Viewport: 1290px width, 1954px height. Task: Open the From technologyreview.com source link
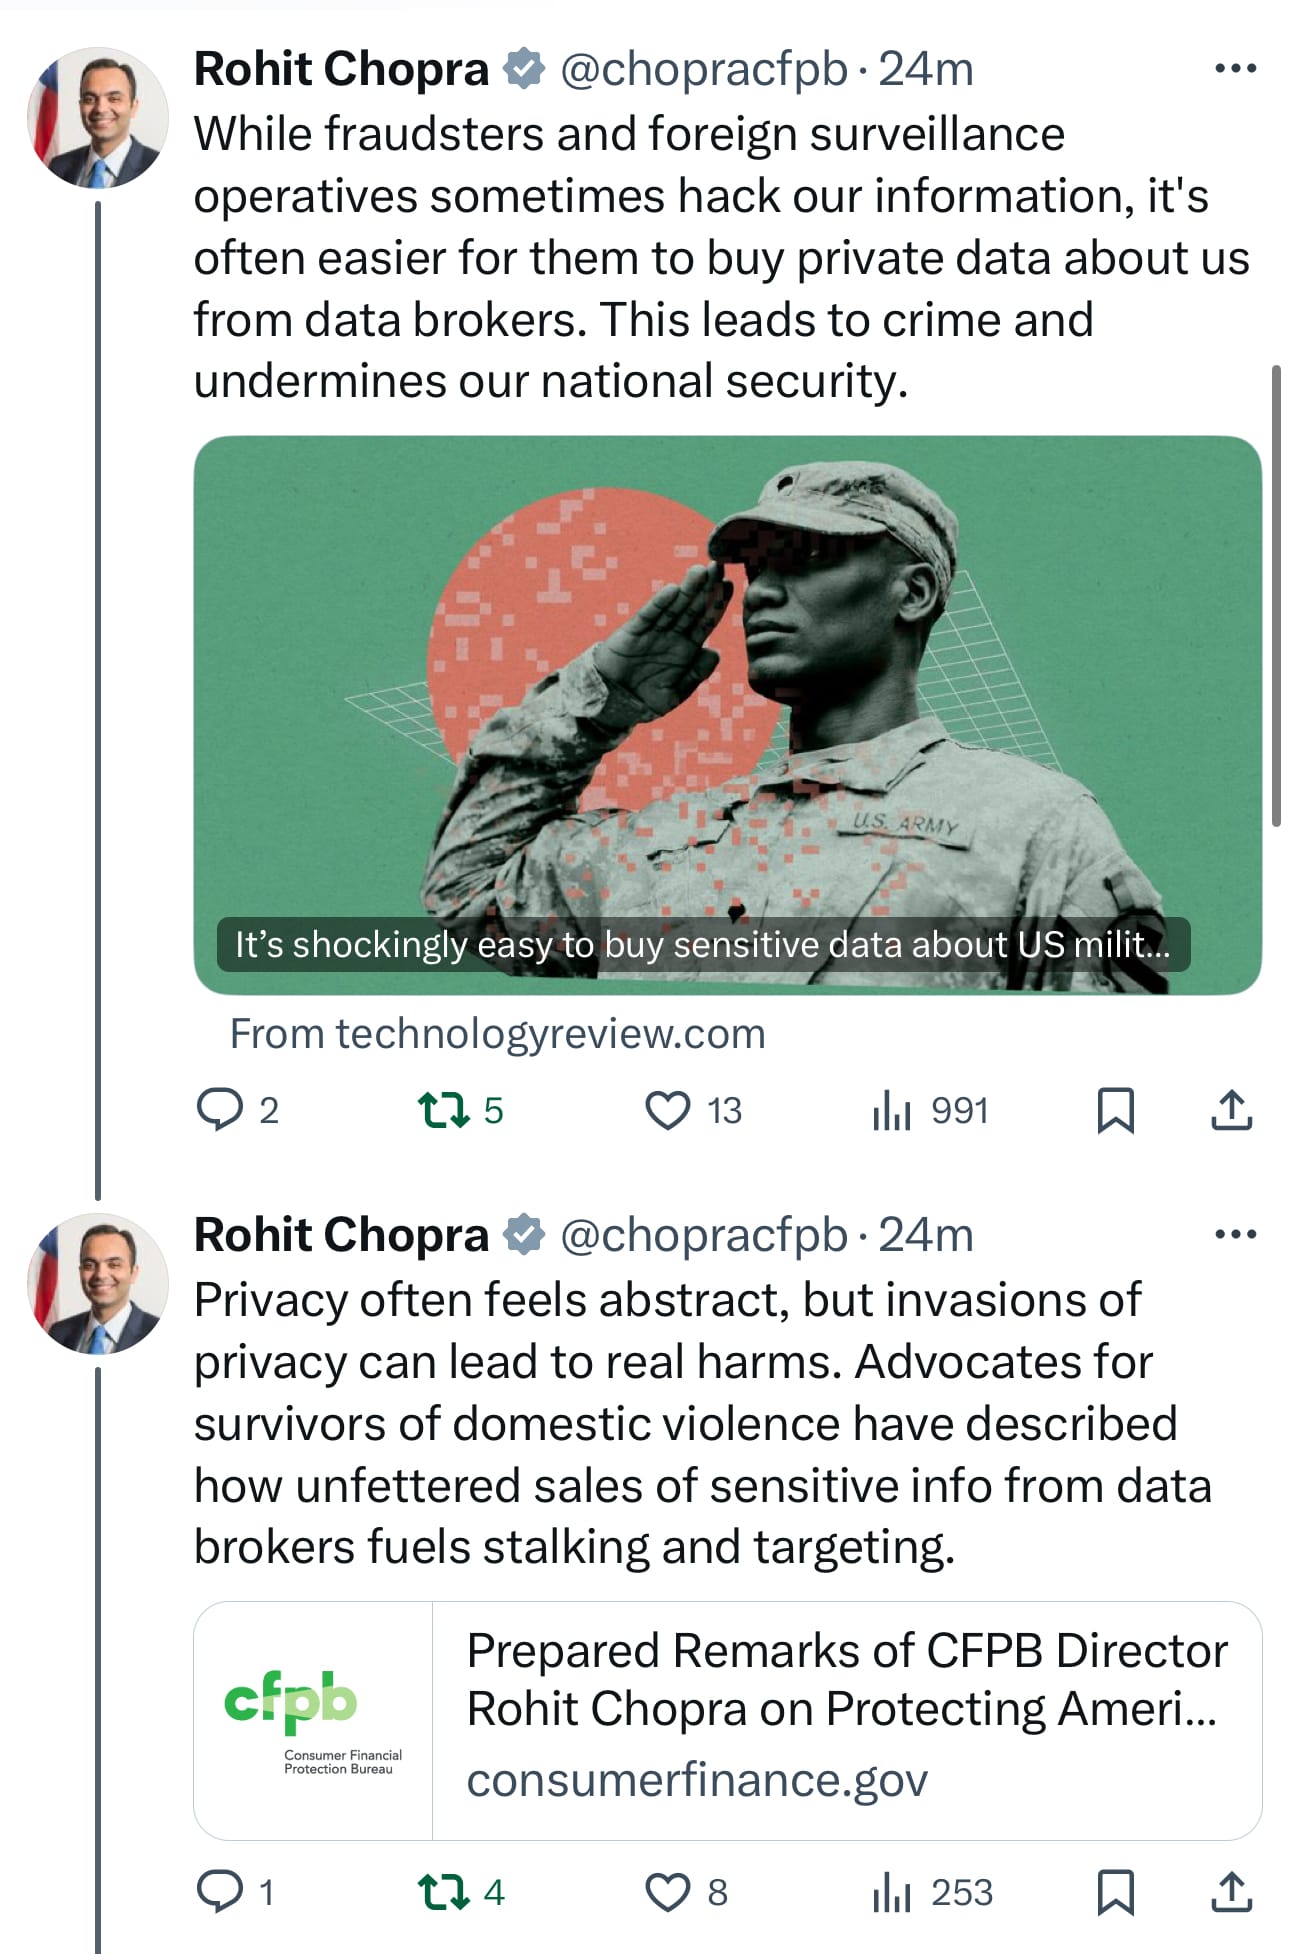[x=498, y=1034]
